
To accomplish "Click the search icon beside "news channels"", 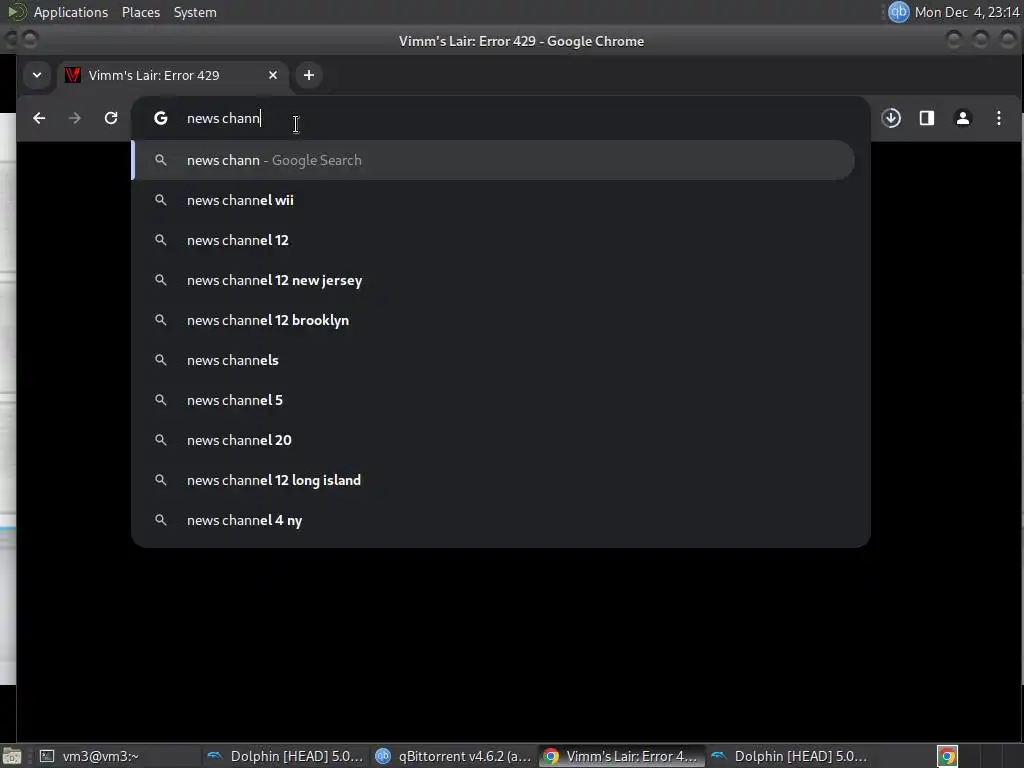I will (x=161, y=360).
